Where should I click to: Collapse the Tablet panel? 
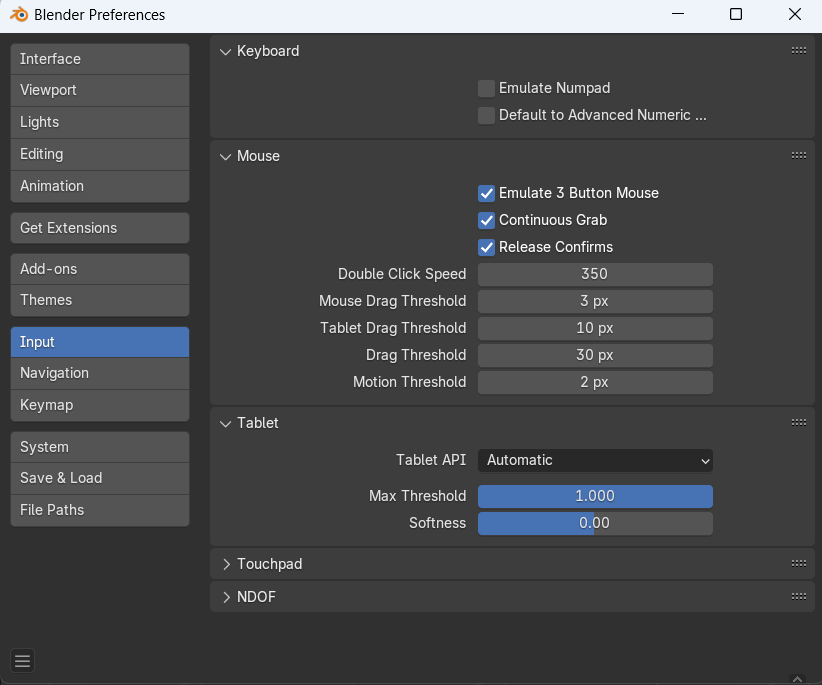pyautogui.click(x=225, y=423)
